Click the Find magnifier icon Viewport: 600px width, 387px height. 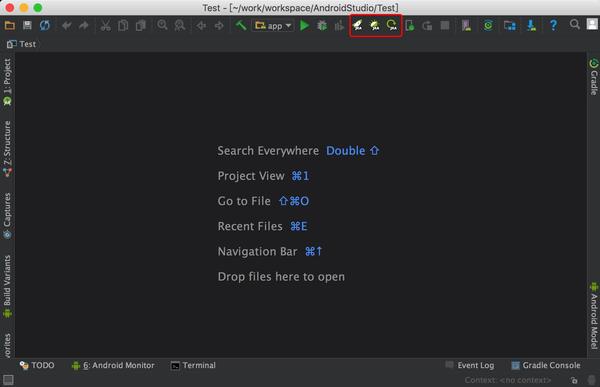tap(162, 25)
